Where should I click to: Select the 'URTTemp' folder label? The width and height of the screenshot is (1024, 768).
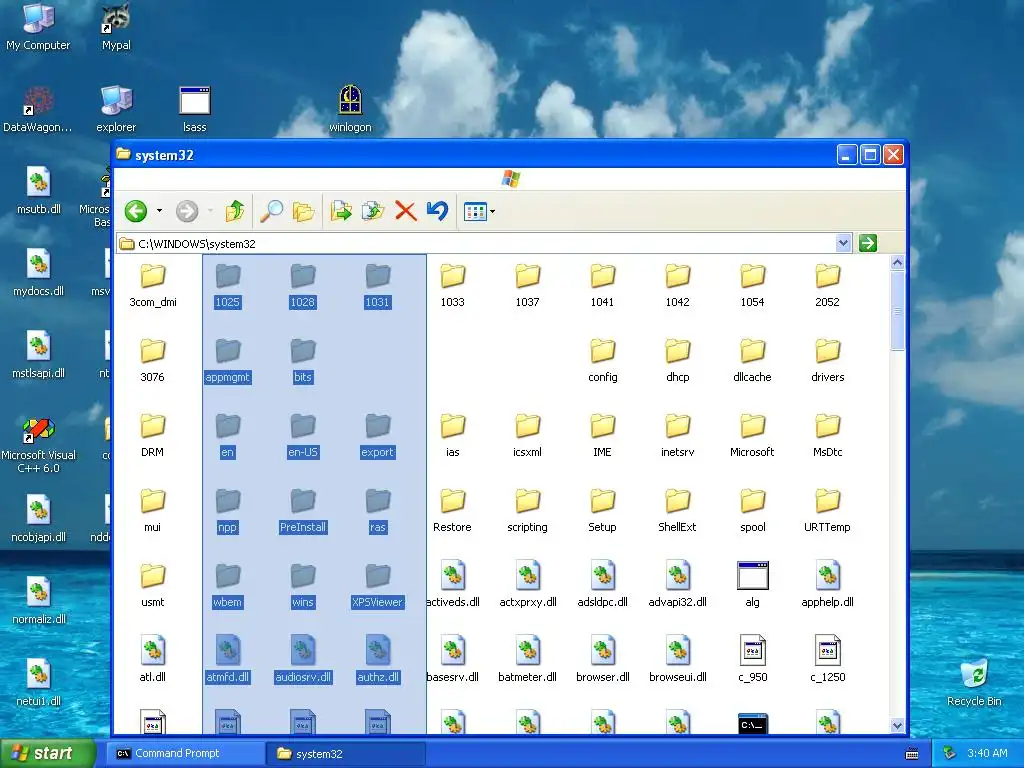click(x=827, y=527)
